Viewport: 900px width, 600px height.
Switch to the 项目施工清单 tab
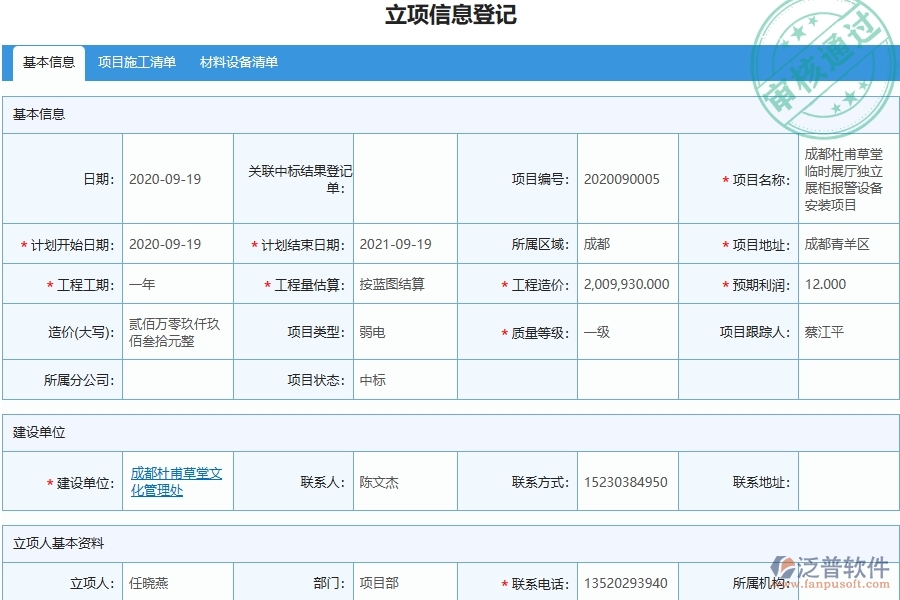[138, 62]
